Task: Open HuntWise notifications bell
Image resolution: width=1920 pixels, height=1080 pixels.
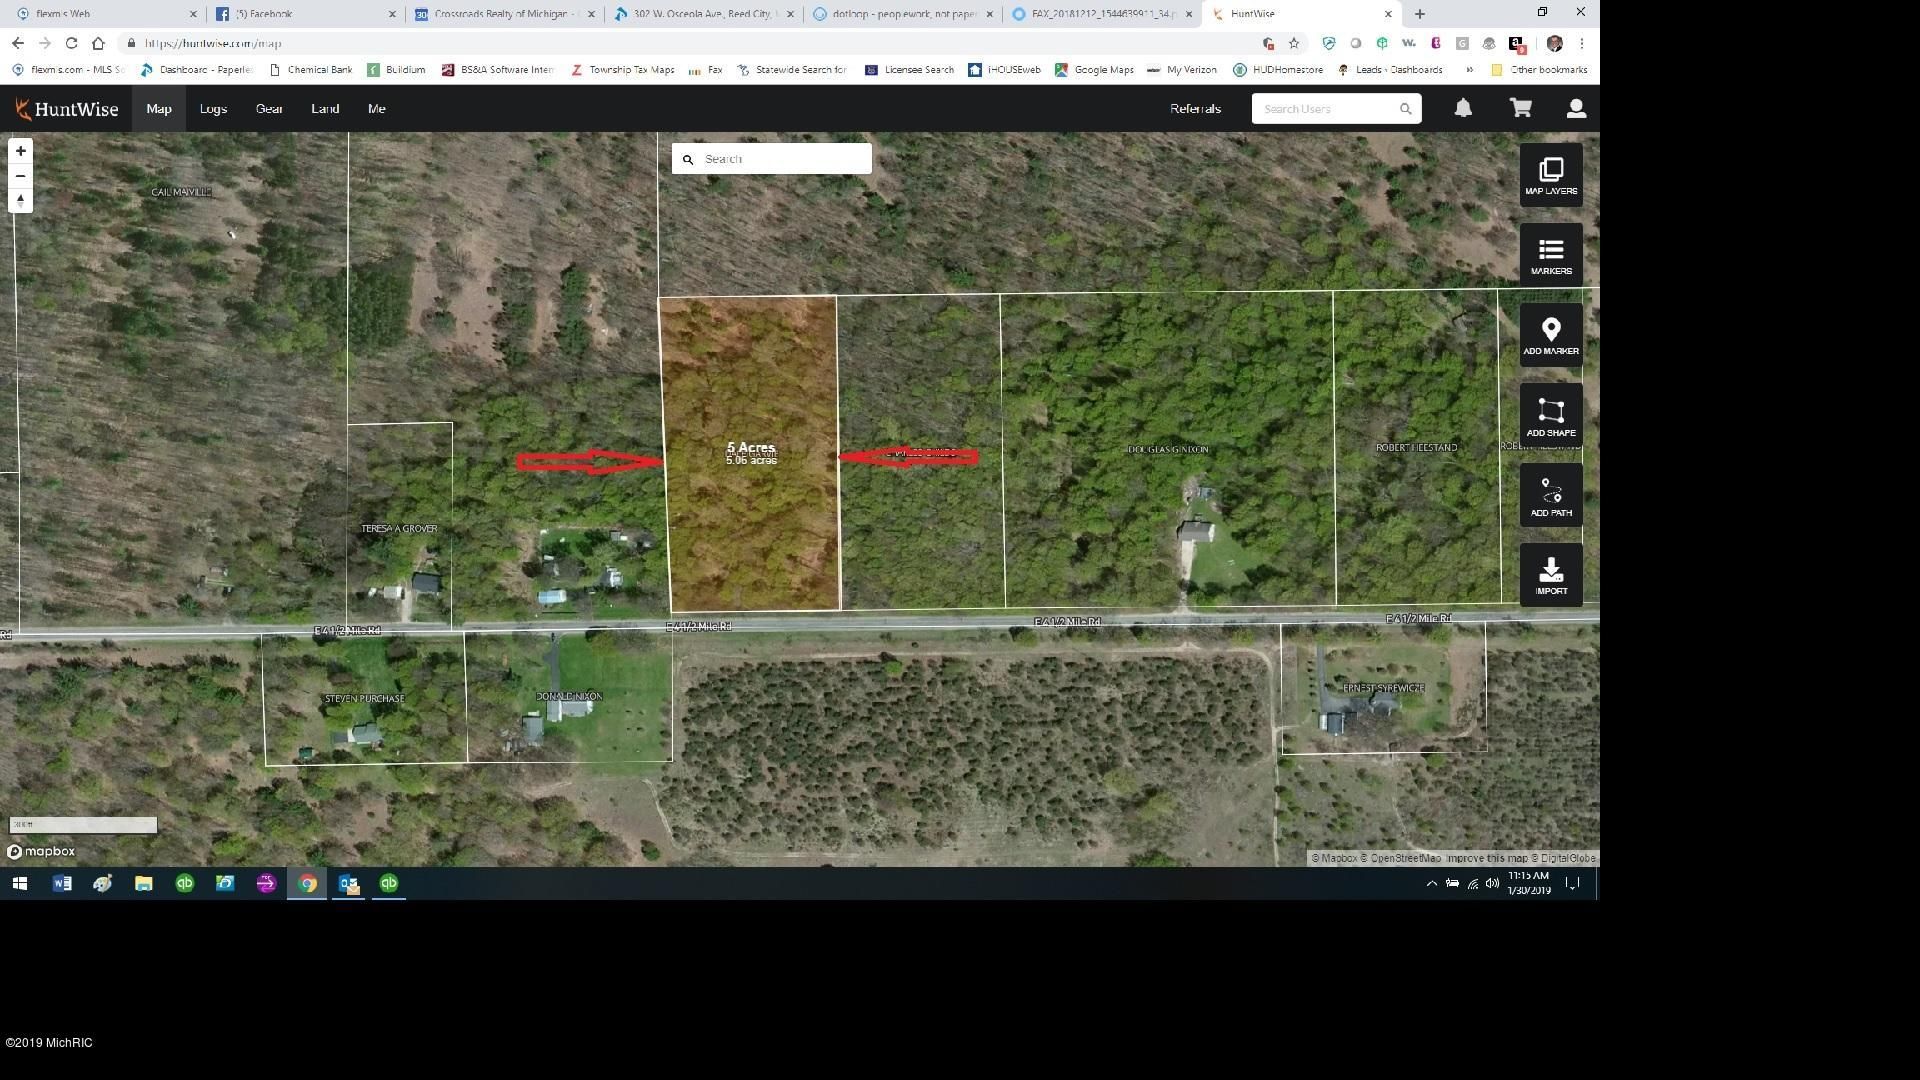Action: point(1463,108)
